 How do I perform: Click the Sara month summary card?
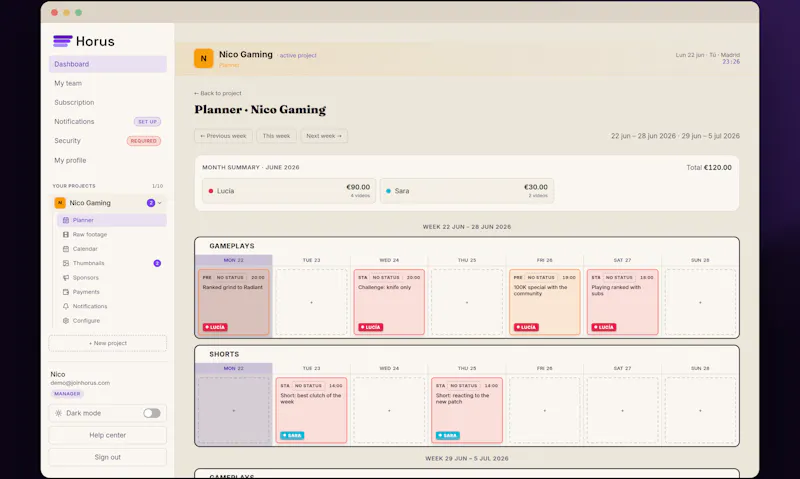pos(466,191)
